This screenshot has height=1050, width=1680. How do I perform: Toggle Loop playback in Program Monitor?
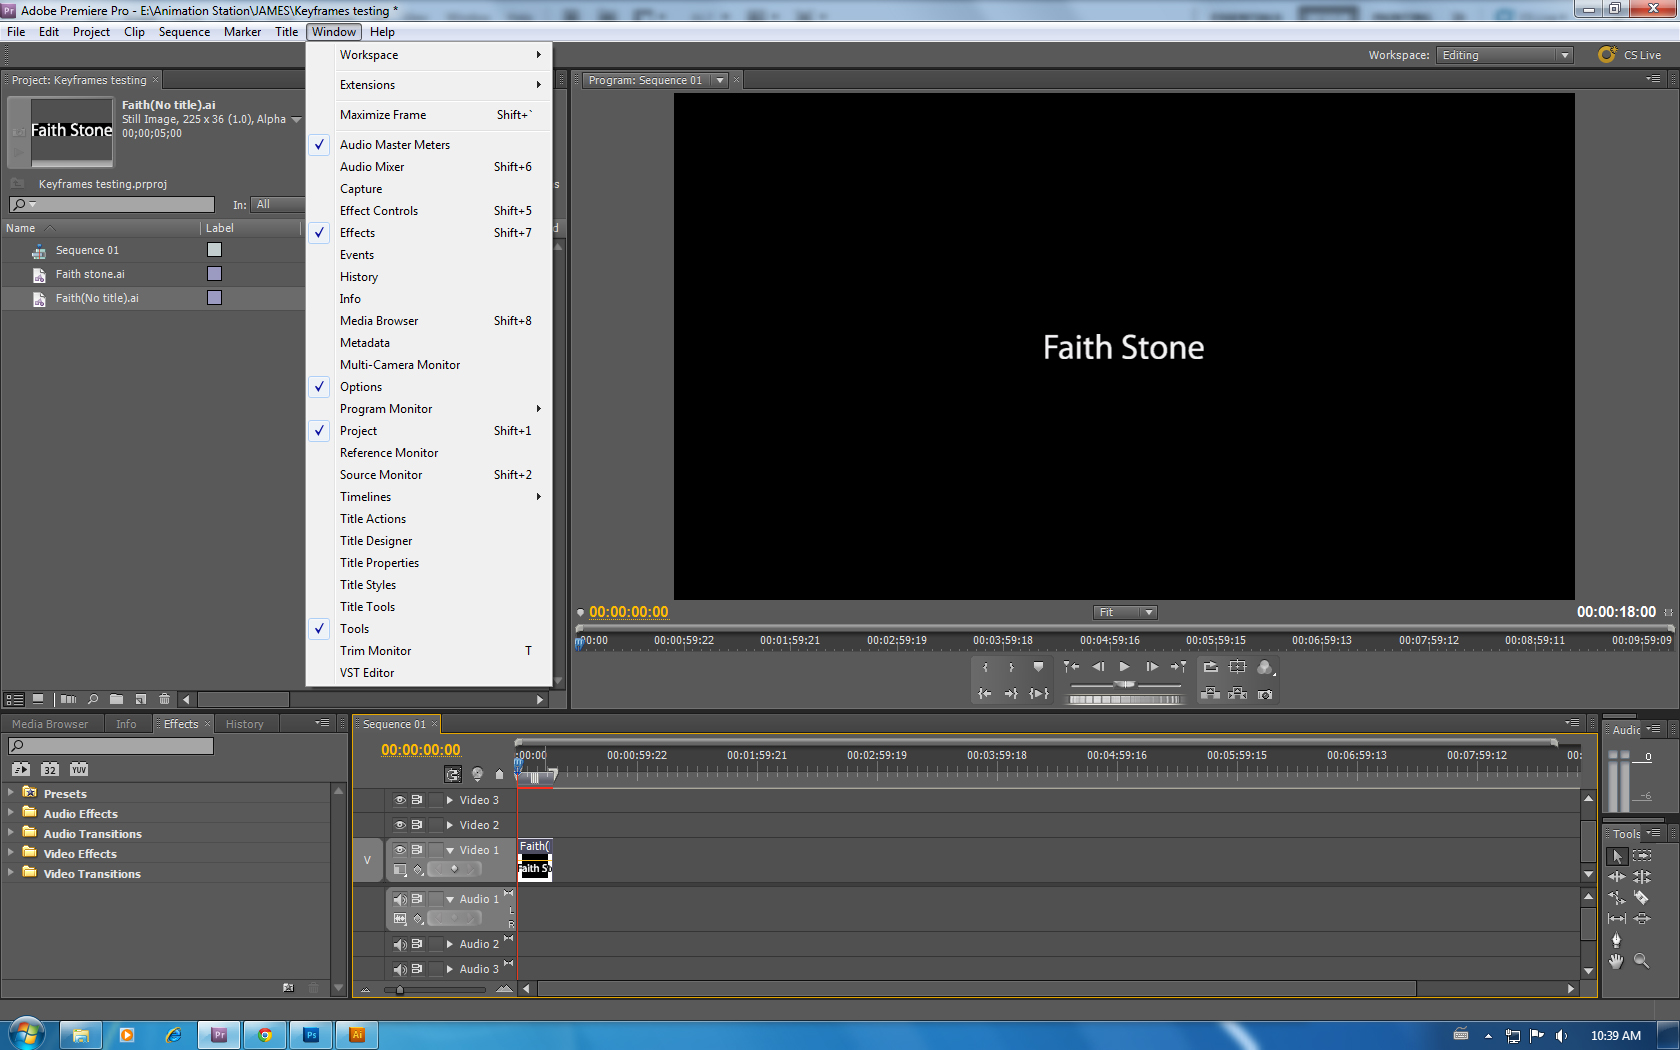[x=1210, y=667]
